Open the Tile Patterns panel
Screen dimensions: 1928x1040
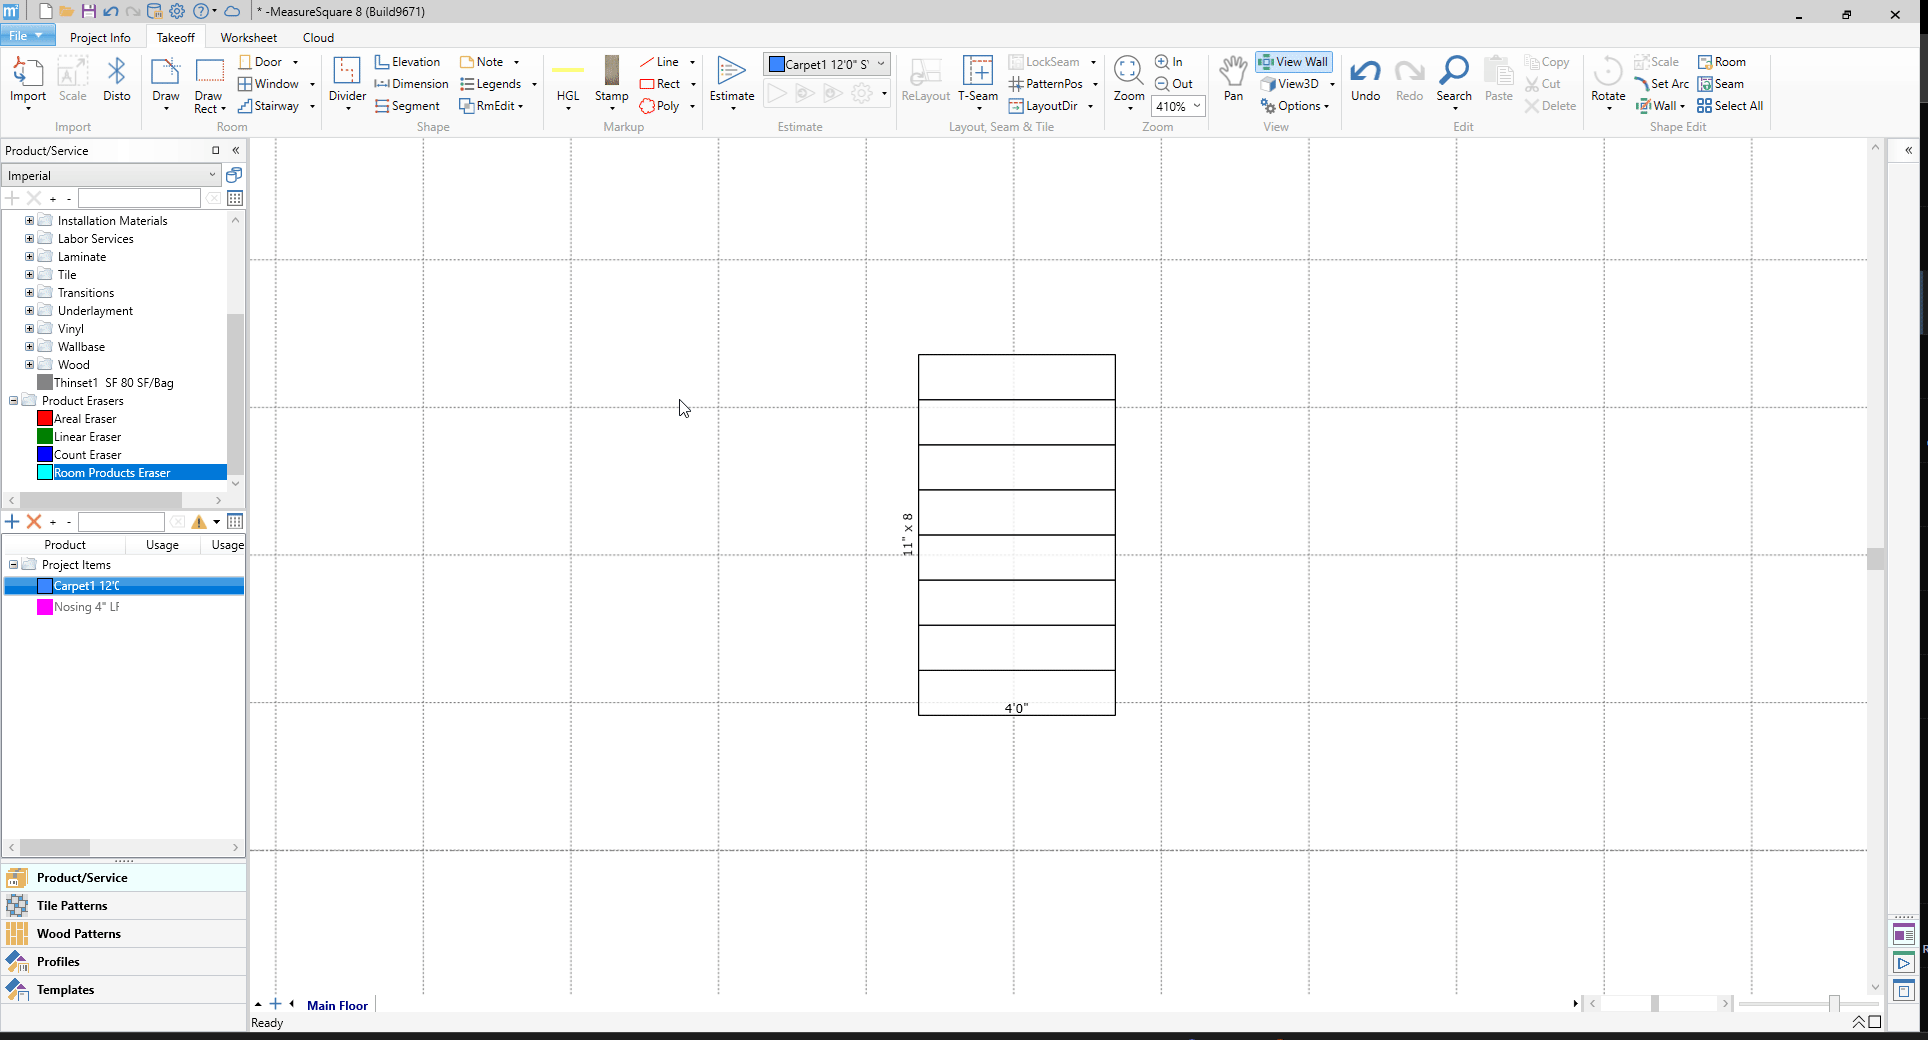tap(124, 906)
